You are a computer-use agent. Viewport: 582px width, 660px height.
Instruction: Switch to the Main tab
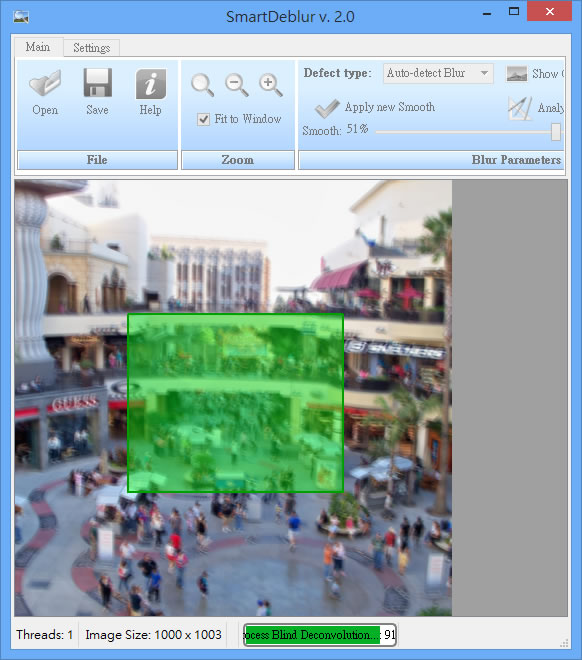[x=38, y=47]
